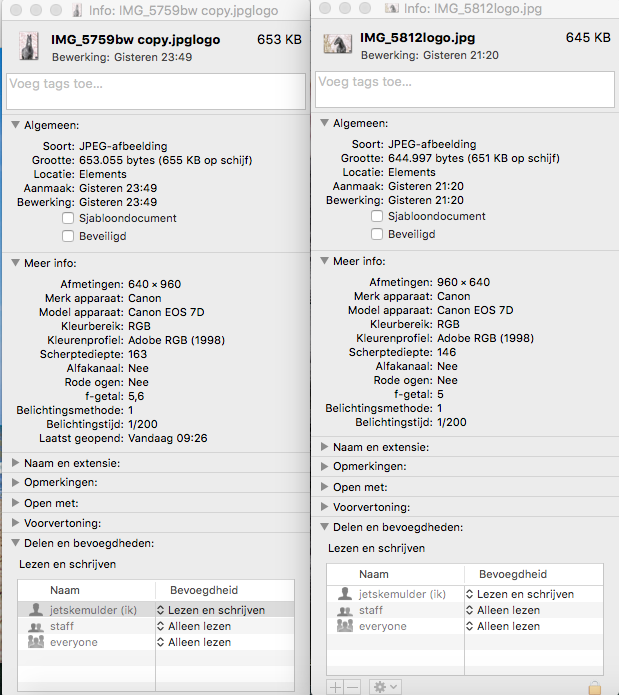
Task: Click the lock icon to unlock permissions
Action: [595, 687]
